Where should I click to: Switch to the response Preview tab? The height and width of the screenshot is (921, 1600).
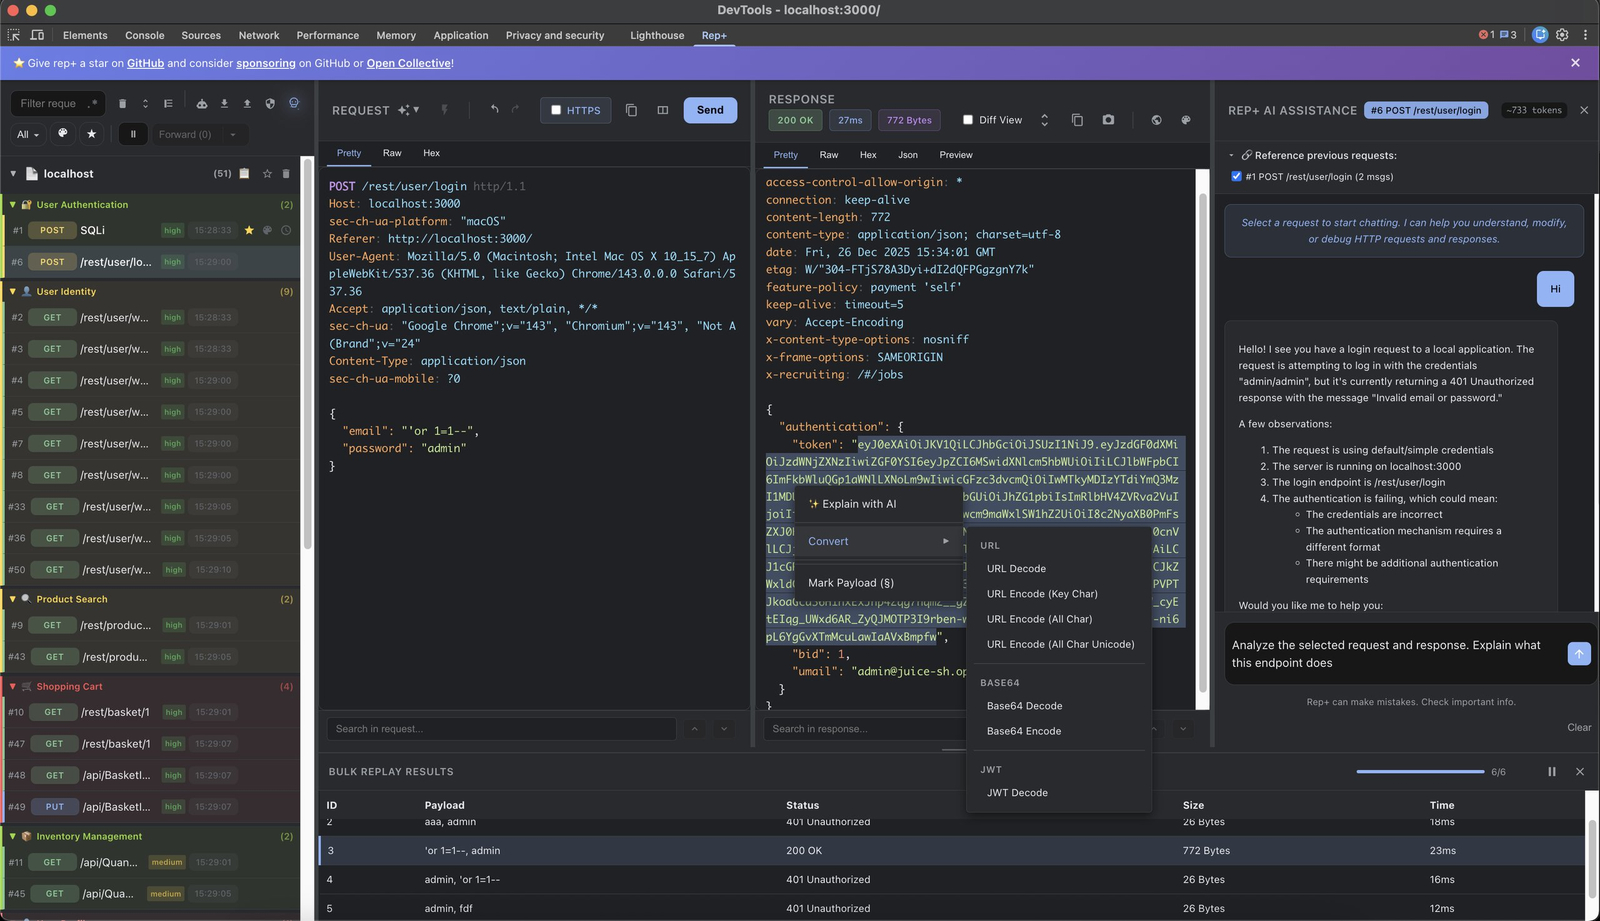tap(955, 155)
